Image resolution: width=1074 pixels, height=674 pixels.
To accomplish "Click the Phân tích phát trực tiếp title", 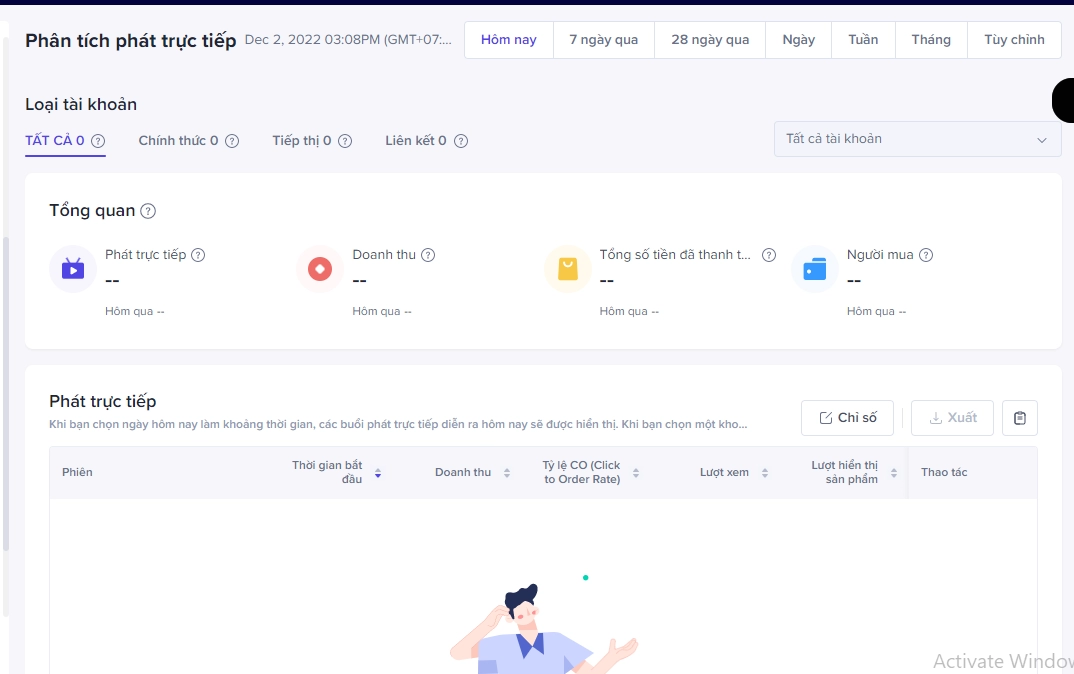I will tap(131, 40).
